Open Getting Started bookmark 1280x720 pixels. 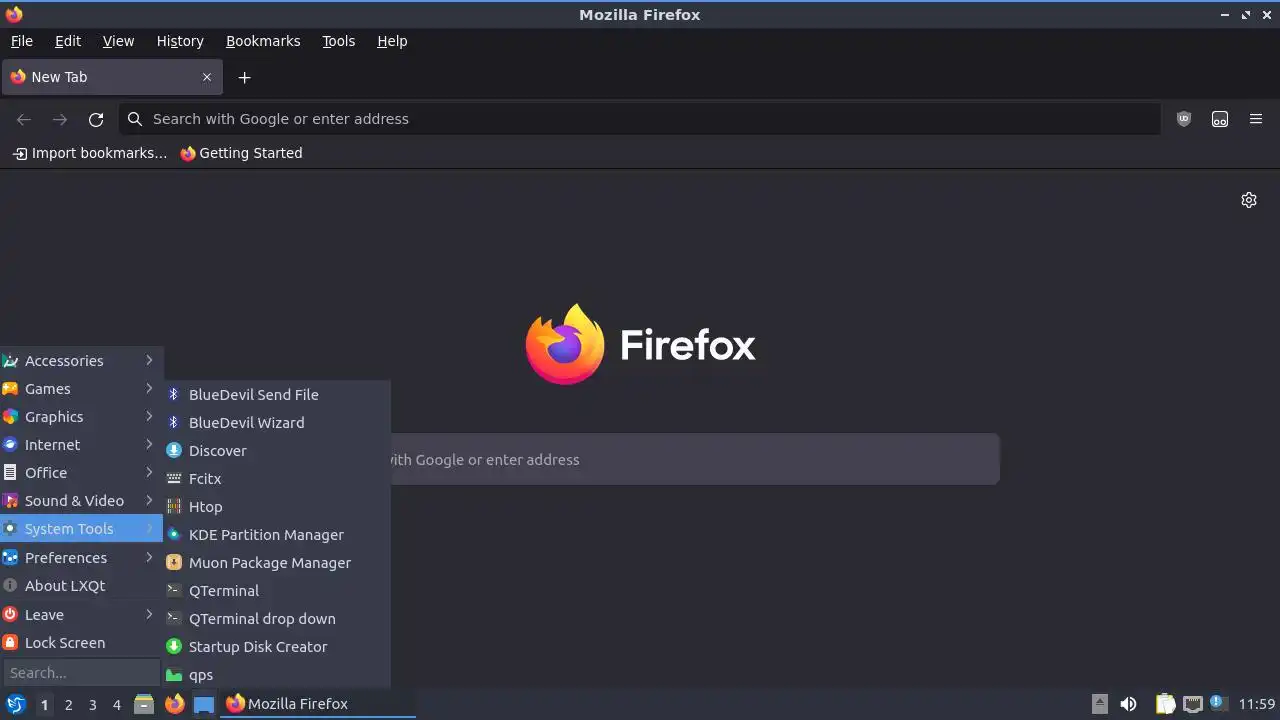241,153
